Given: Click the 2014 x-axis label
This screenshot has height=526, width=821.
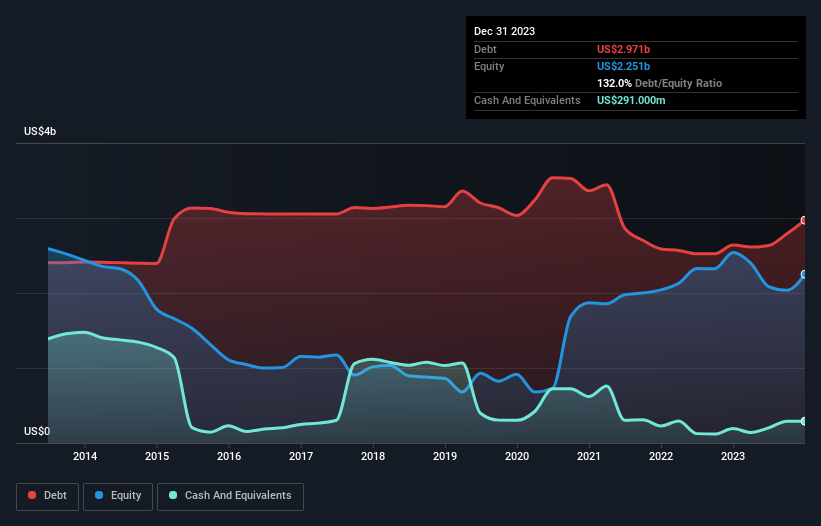Looking at the screenshot, I should pos(85,456).
